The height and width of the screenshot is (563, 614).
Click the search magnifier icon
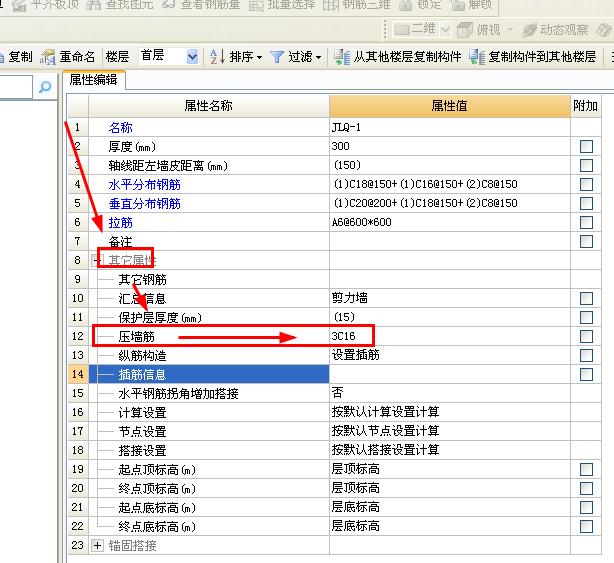point(45,87)
